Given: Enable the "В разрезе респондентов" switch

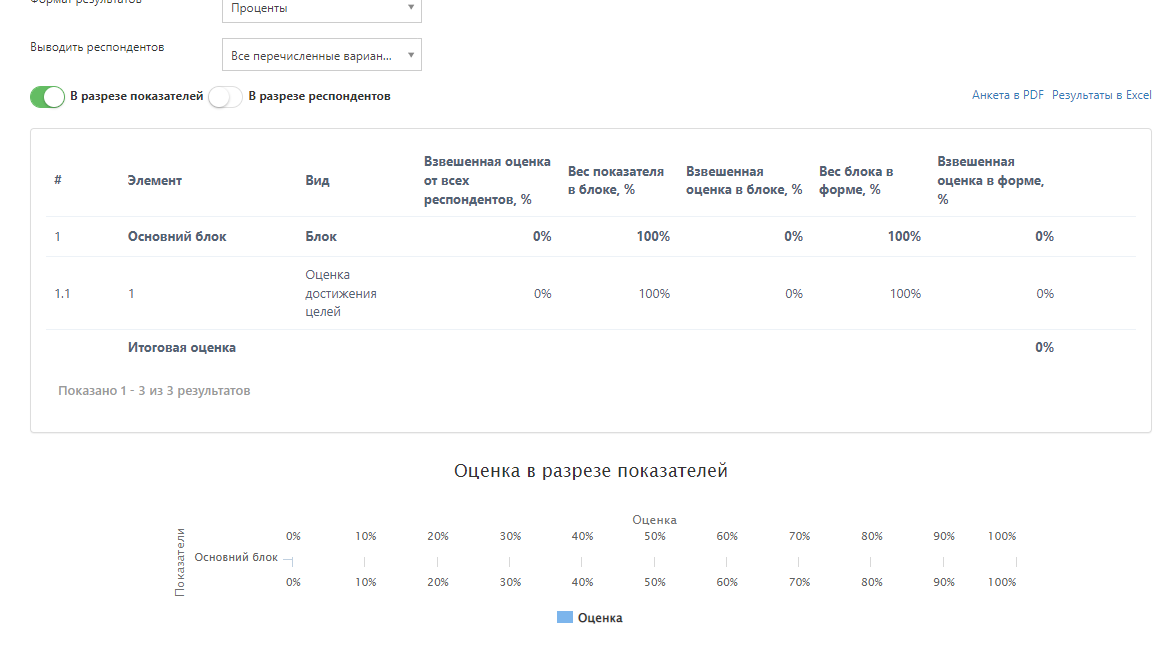Looking at the screenshot, I should (x=225, y=97).
